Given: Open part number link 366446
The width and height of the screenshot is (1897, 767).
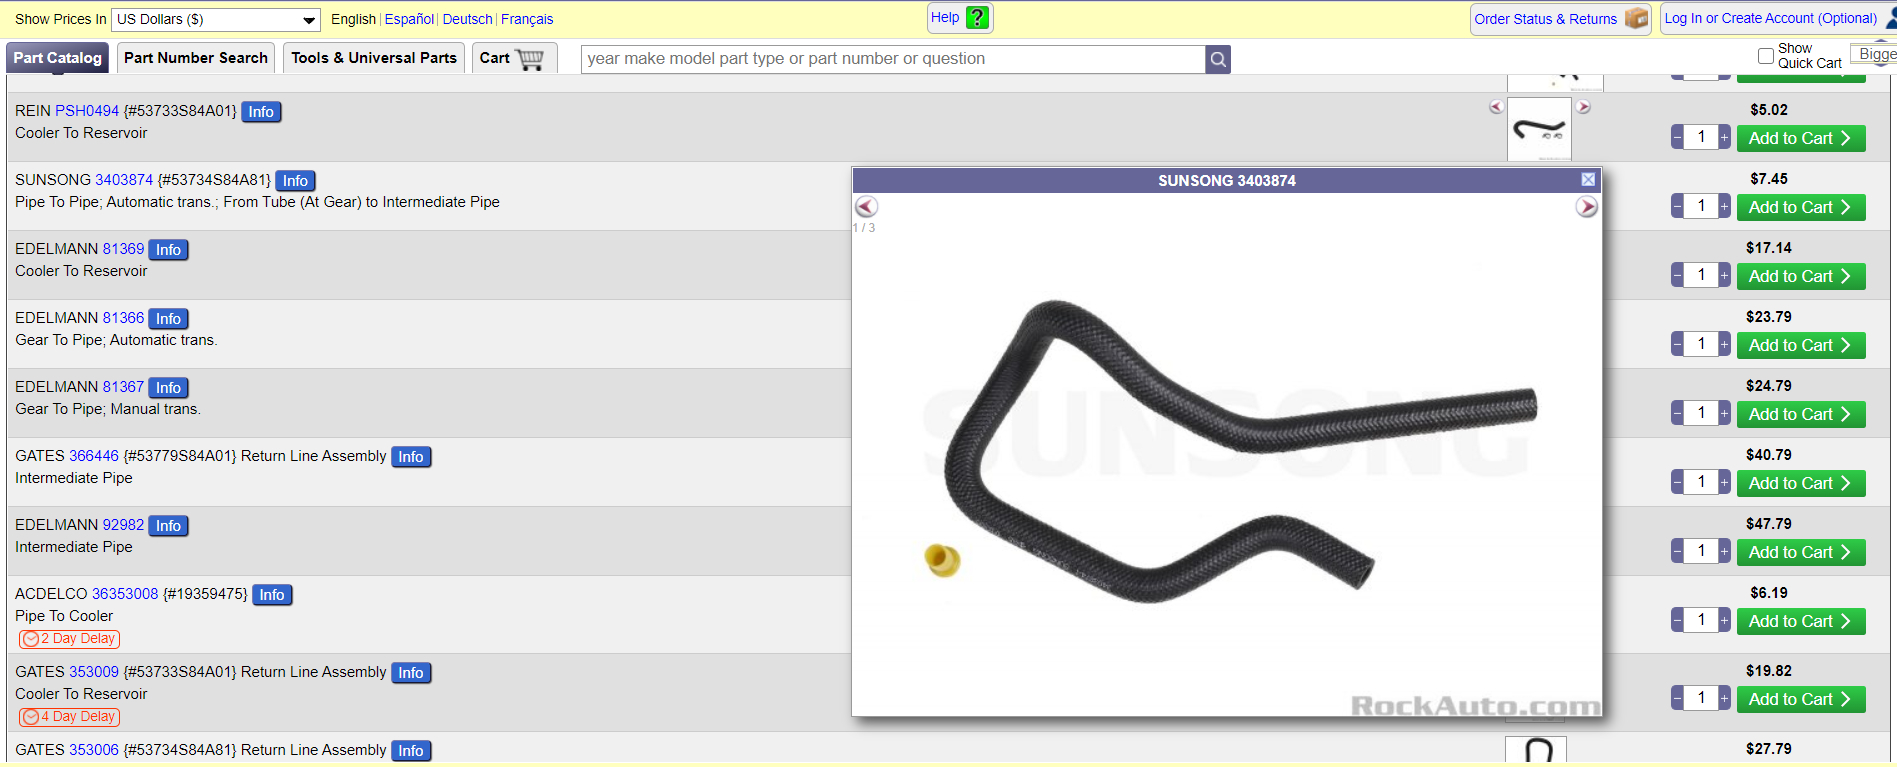Looking at the screenshot, I should coord(94,456).
